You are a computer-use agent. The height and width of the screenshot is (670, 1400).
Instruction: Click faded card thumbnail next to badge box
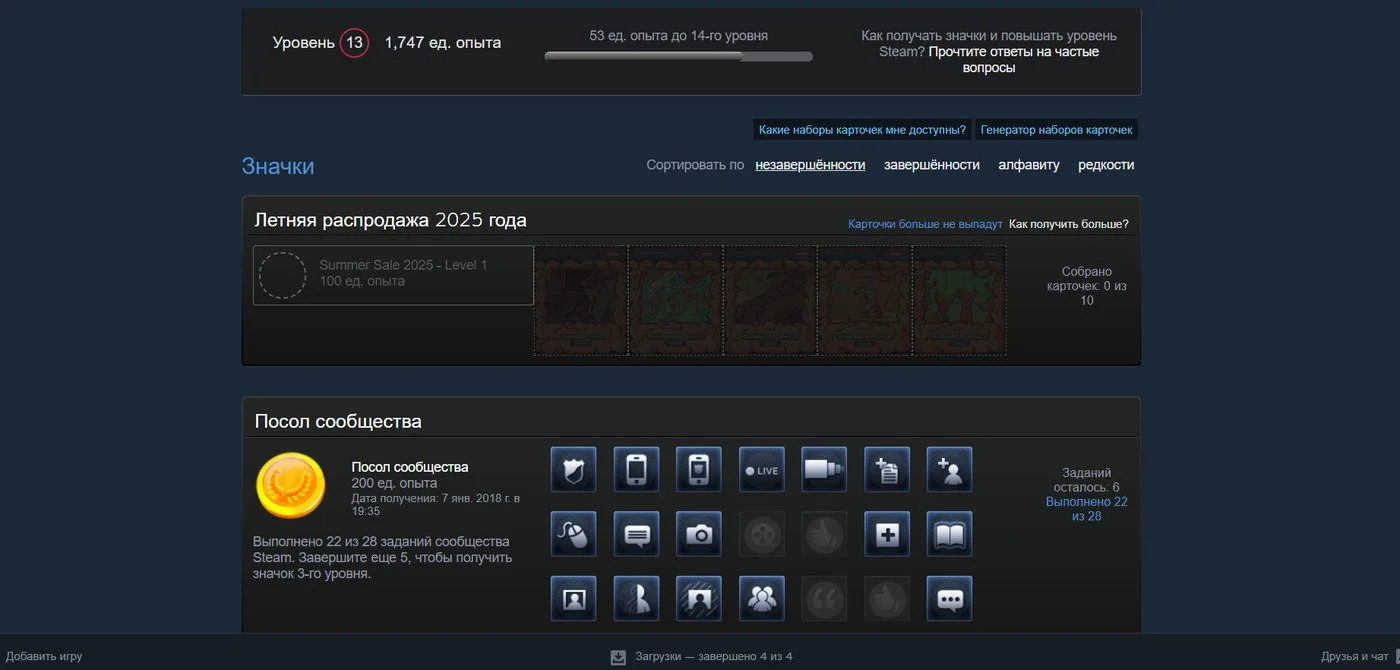(581, 300)
